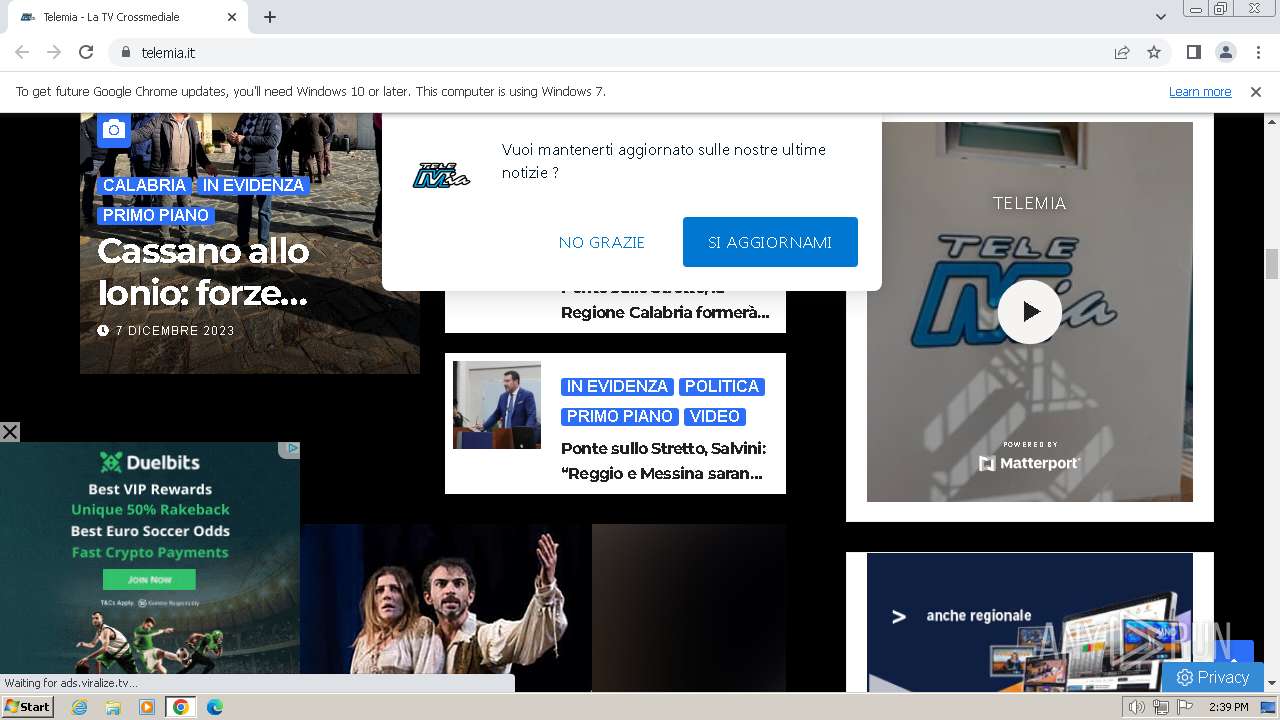Click the NO GRAZIE button
This screenshot has height=720, width=1280.
602,242
